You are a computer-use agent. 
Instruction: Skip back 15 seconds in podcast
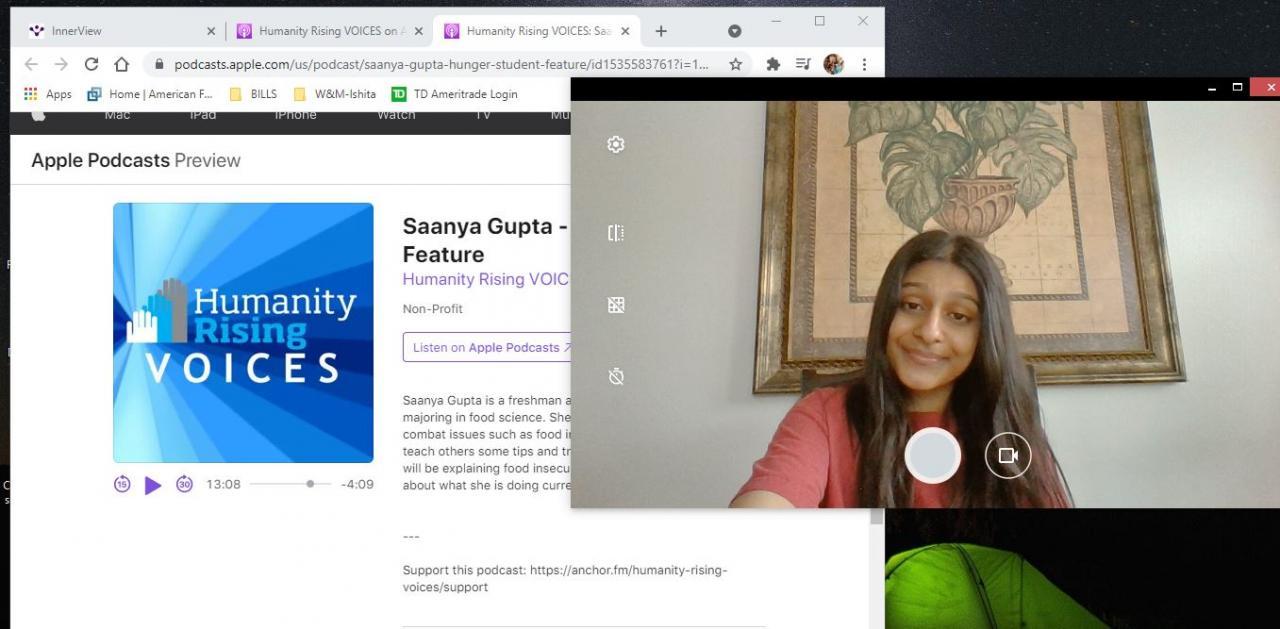pyautogui.click(x=122, y=484)
